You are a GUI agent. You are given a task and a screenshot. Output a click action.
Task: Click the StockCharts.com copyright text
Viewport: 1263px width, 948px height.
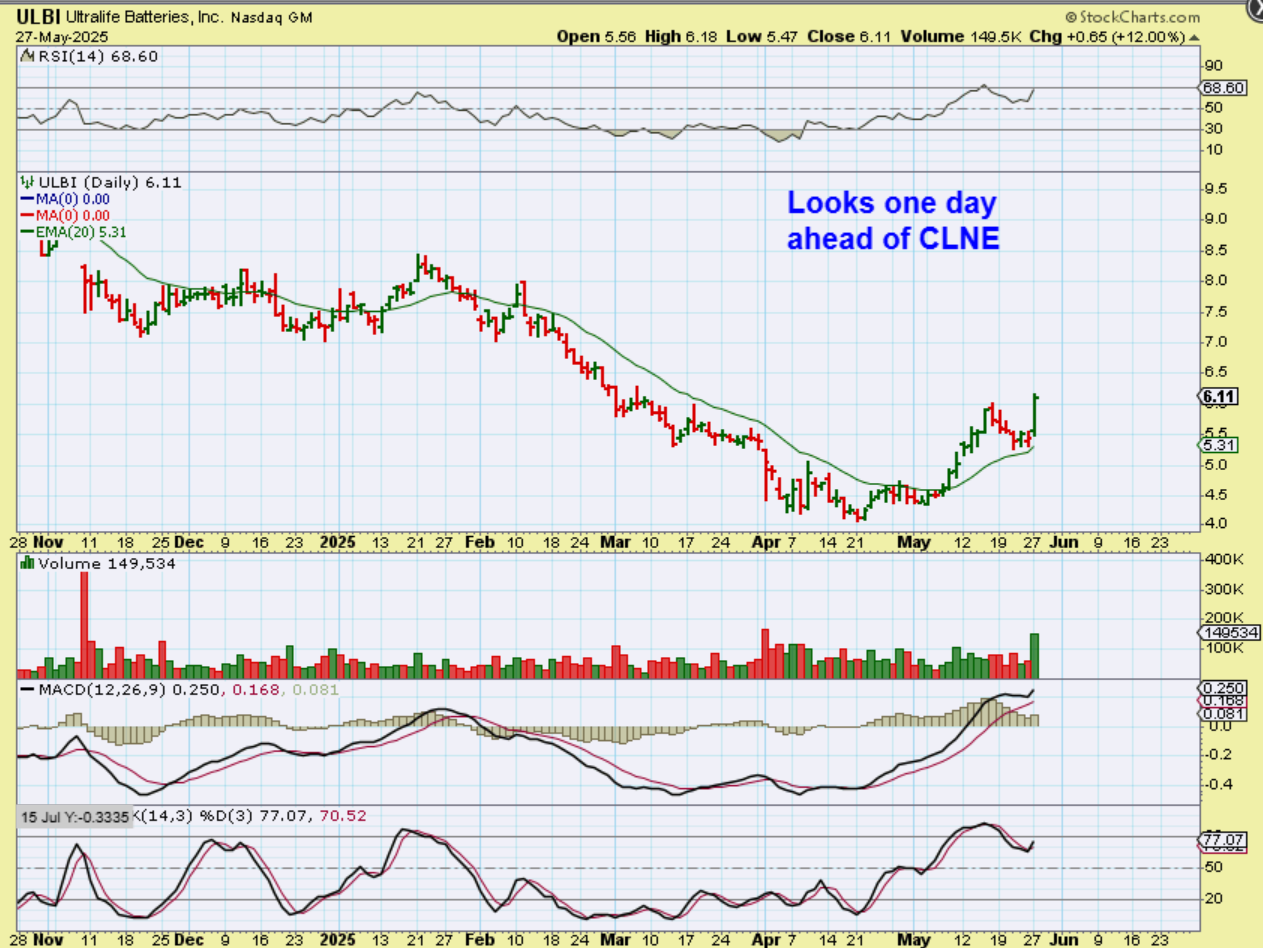(x=1132, y=17)
